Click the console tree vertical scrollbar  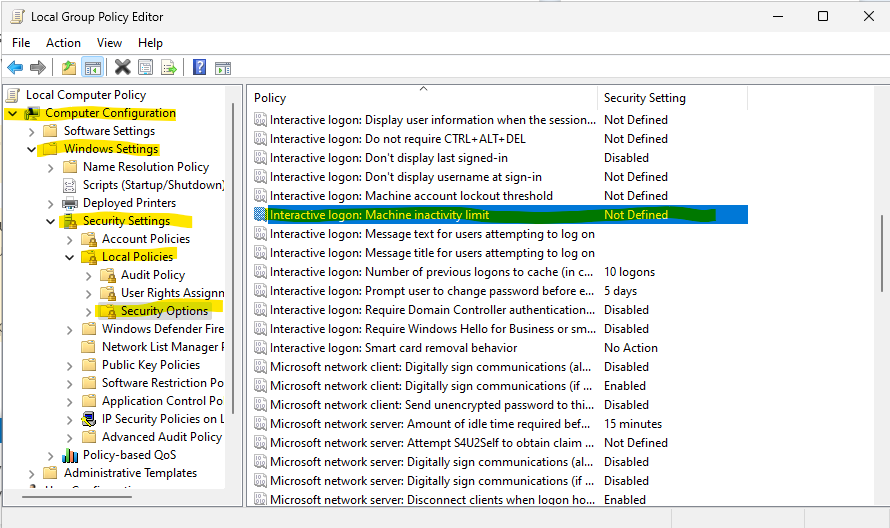pyautogui.click(x=233, y=258)
